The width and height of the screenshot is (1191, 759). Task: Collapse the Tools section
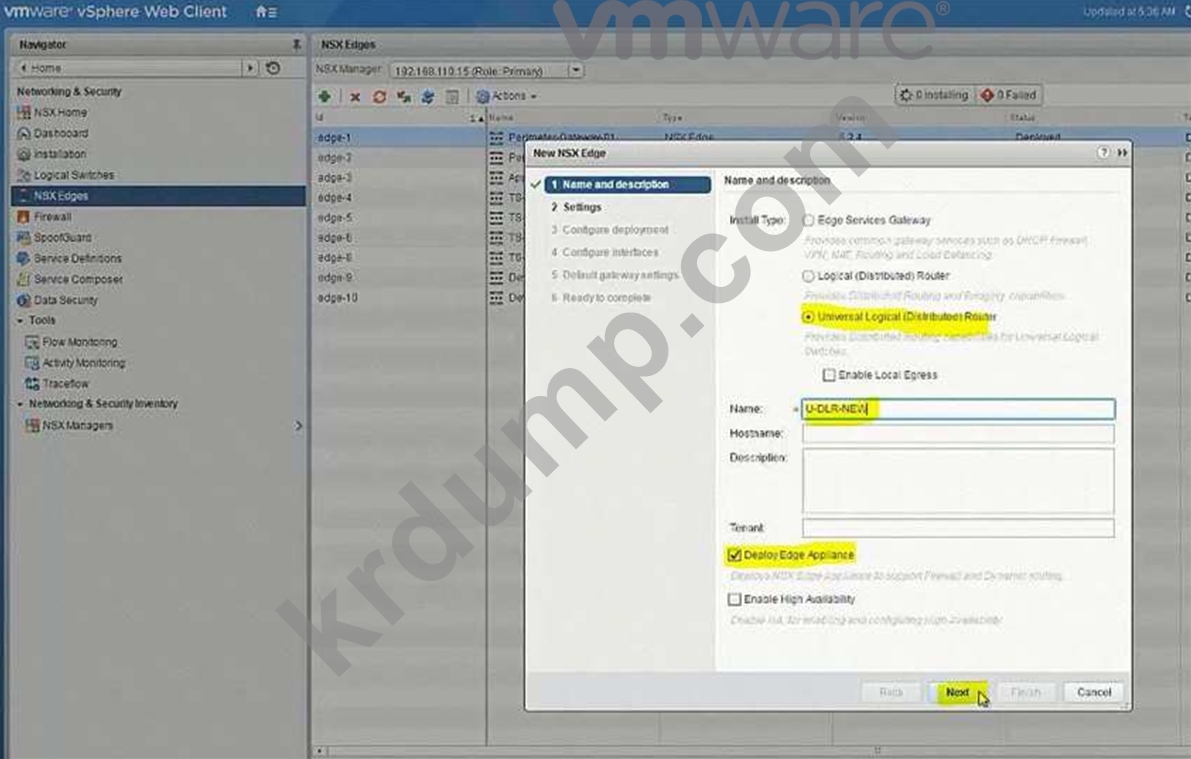[21, 321]
